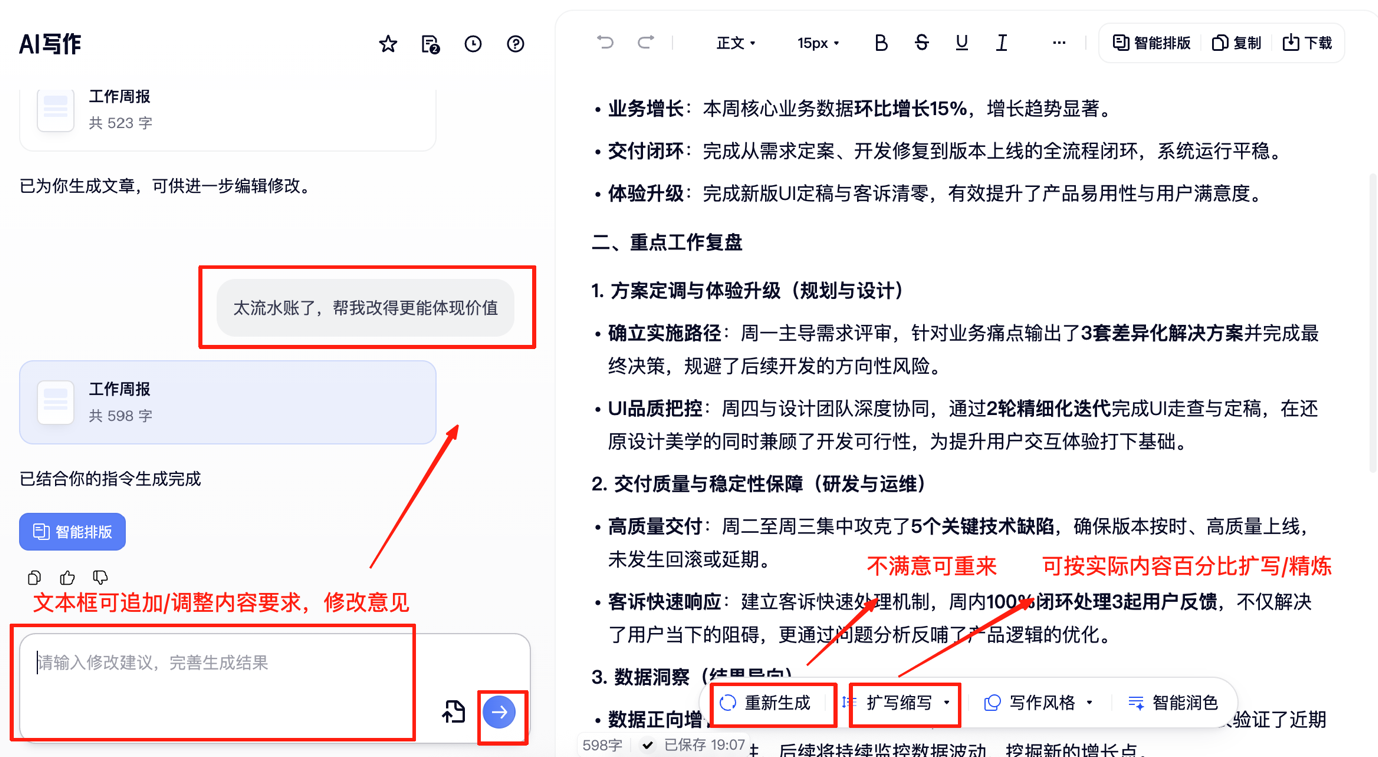Click heading 1. 方案定调与体验升级
Screen dimensions: 1378x757
(750, 291)
